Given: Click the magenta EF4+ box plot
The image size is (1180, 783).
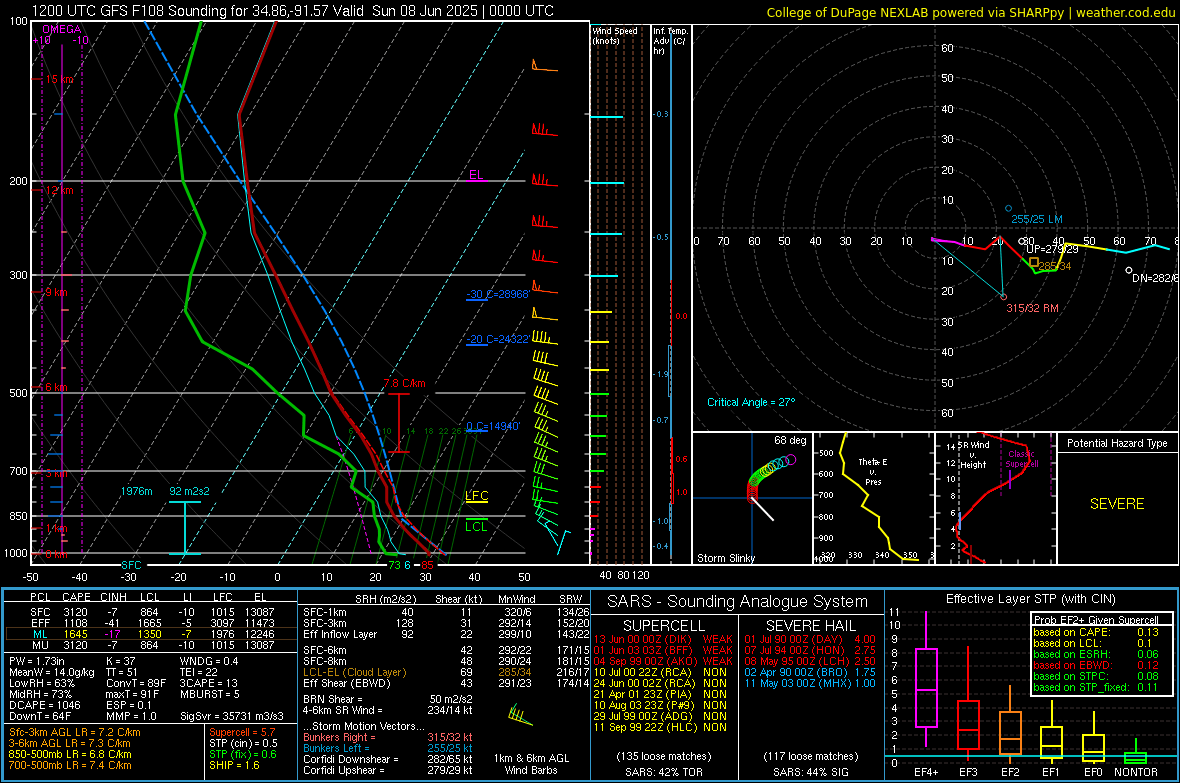Looking at the screenshot, I should (926, 681).
